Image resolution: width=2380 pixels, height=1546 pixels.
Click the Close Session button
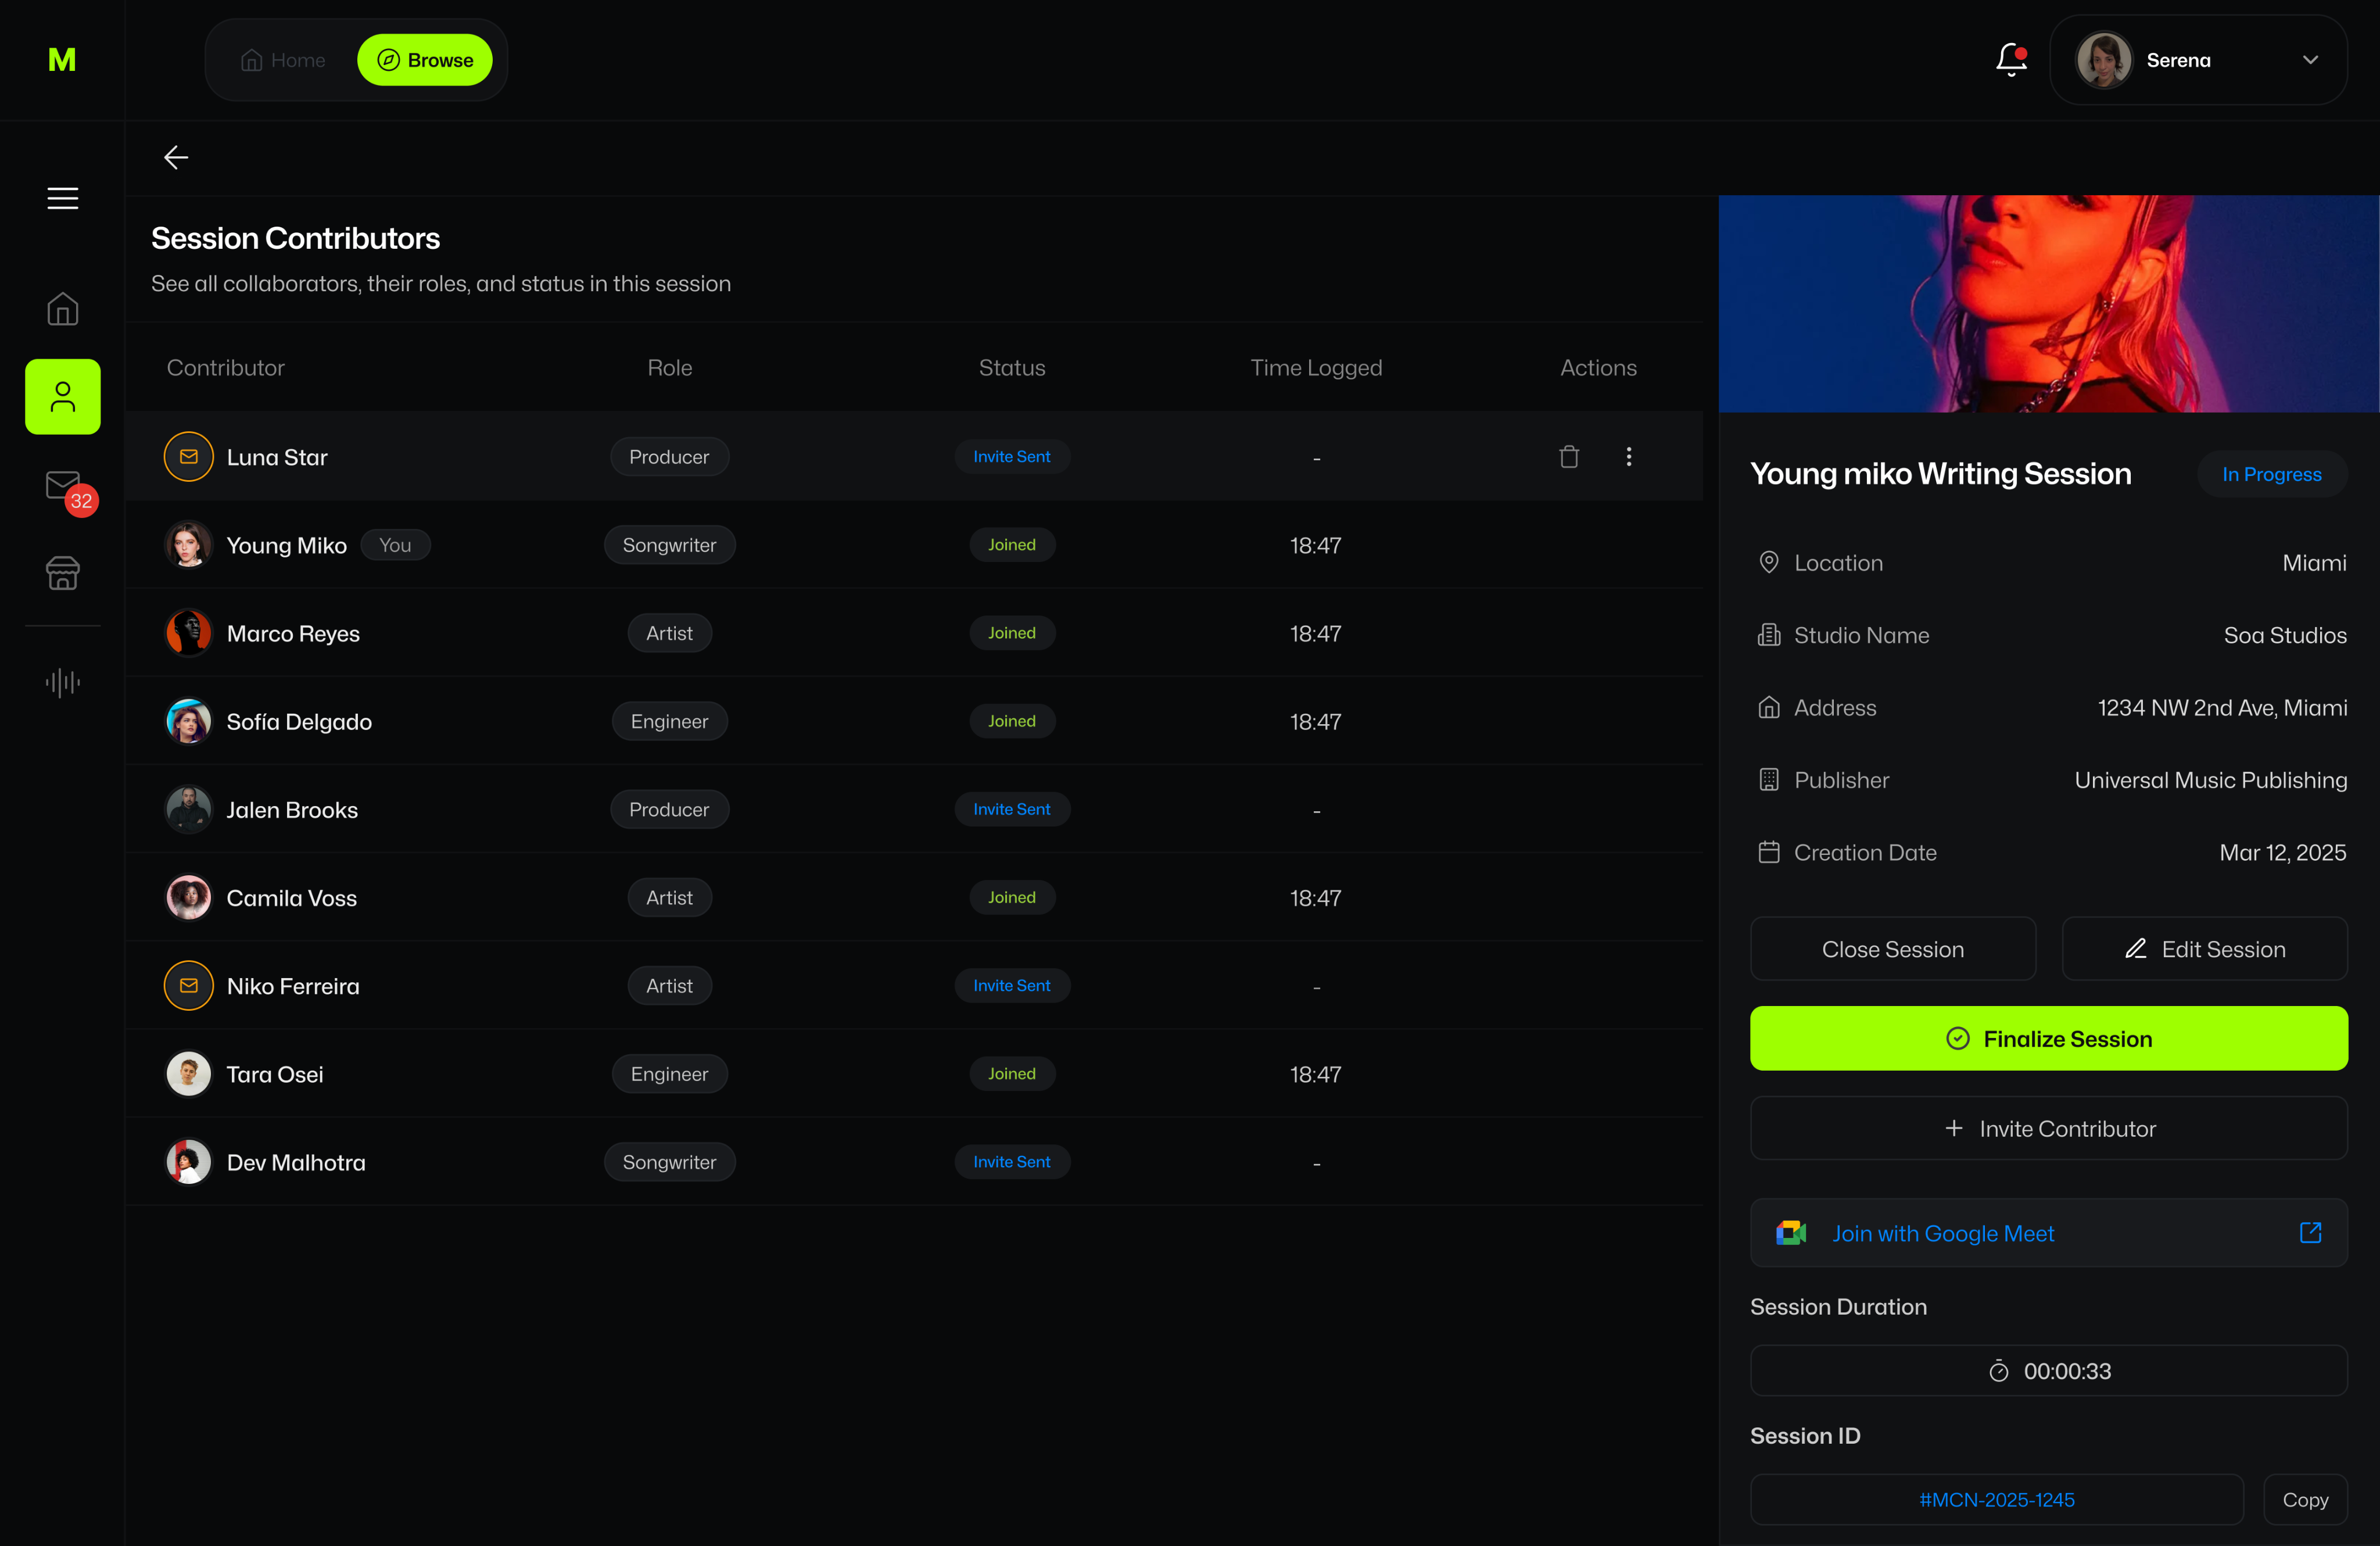tap(1892, 949)
